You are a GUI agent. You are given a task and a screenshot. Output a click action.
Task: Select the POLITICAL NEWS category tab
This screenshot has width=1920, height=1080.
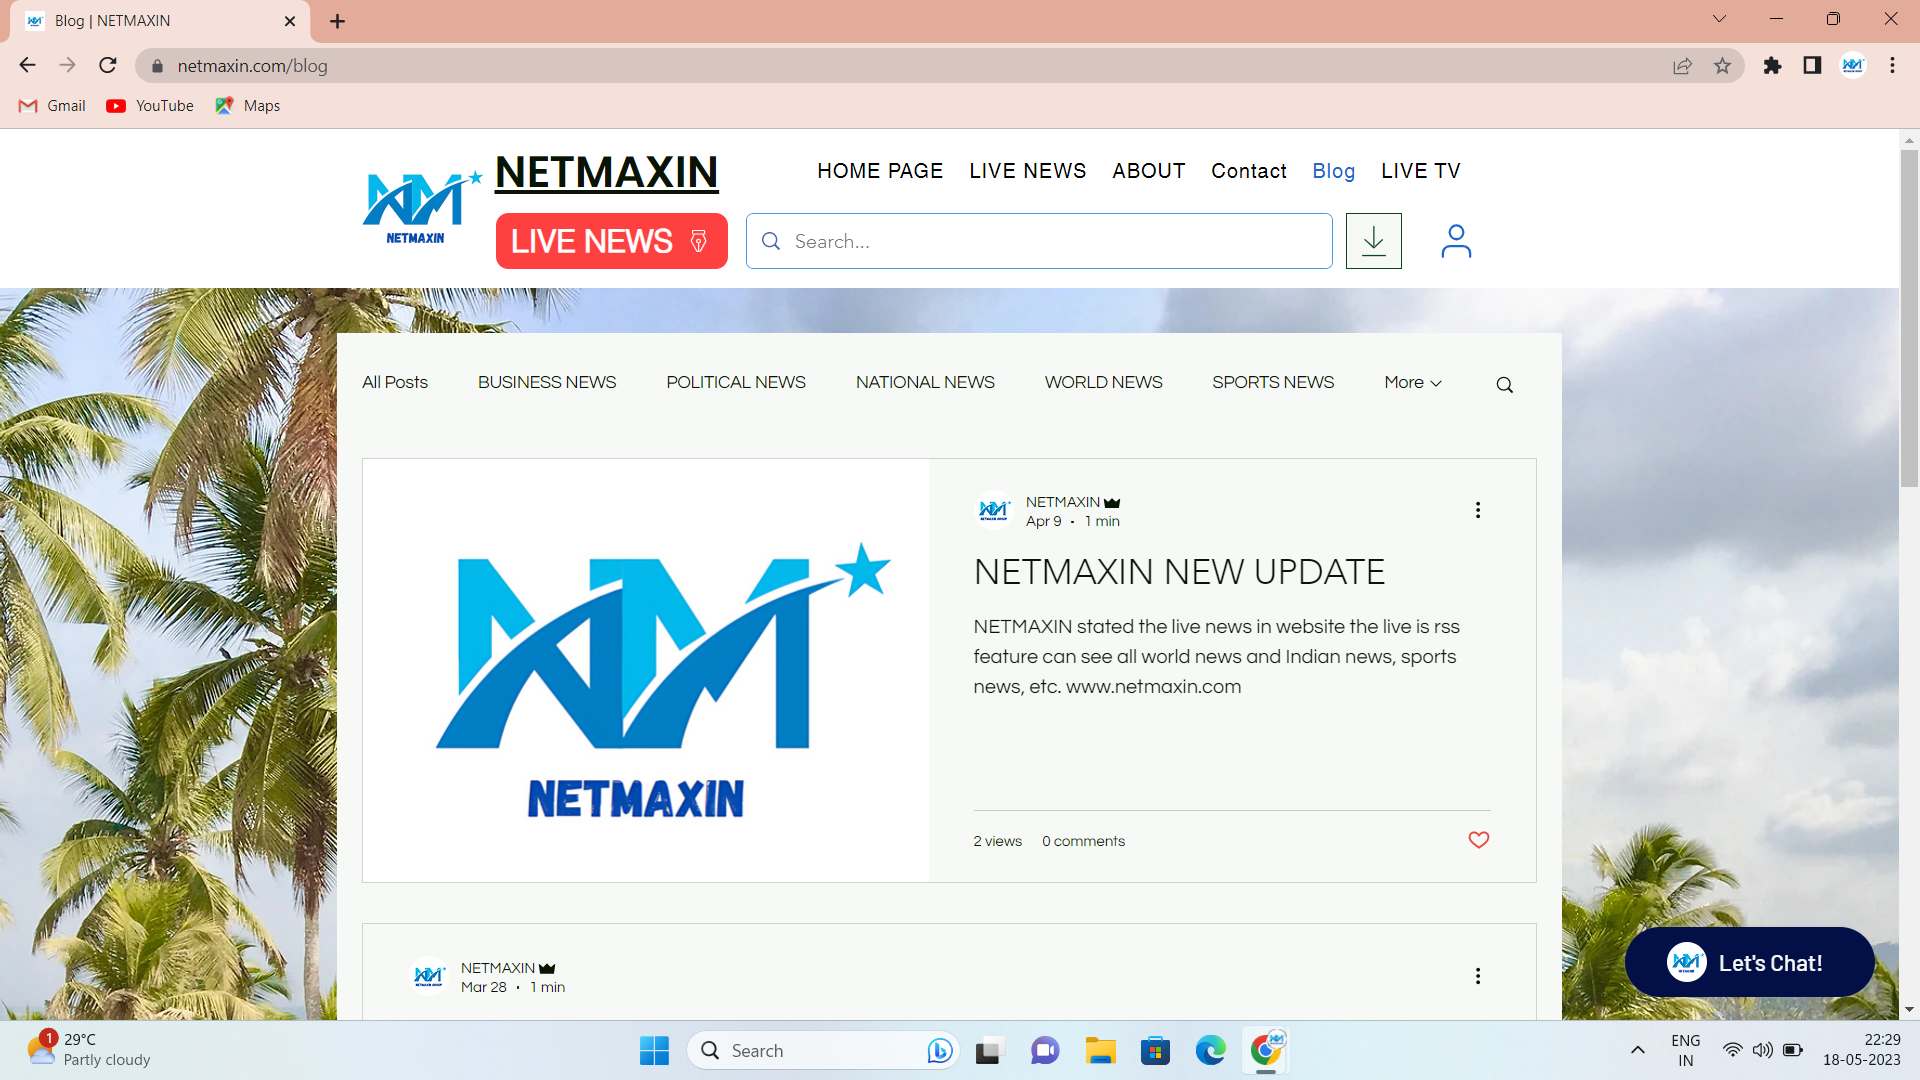(736, 383)
